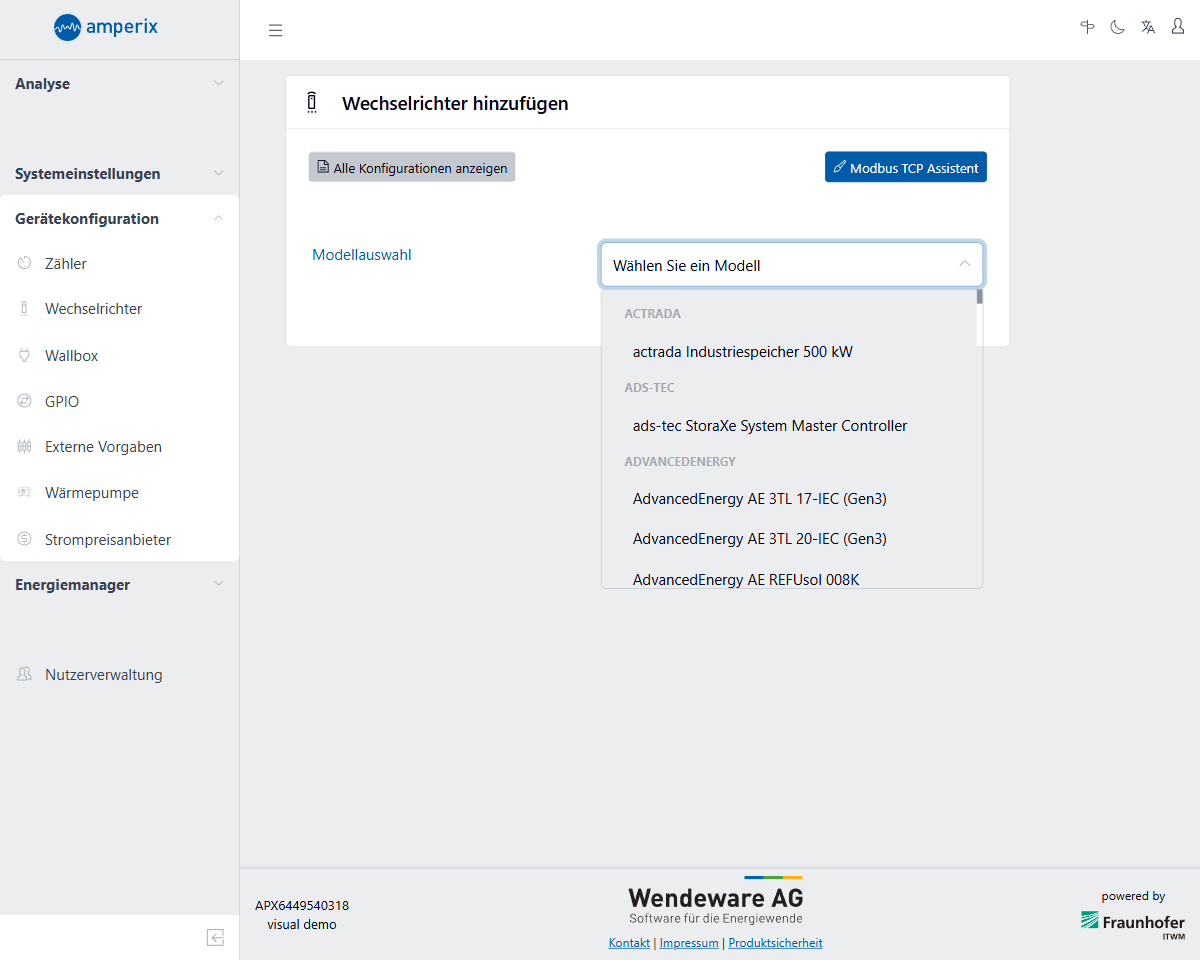Image resolution: width=1200 pixels, height=960 pixels.
Task: Click the palm tree icon in header
Action: [1088, 28]
